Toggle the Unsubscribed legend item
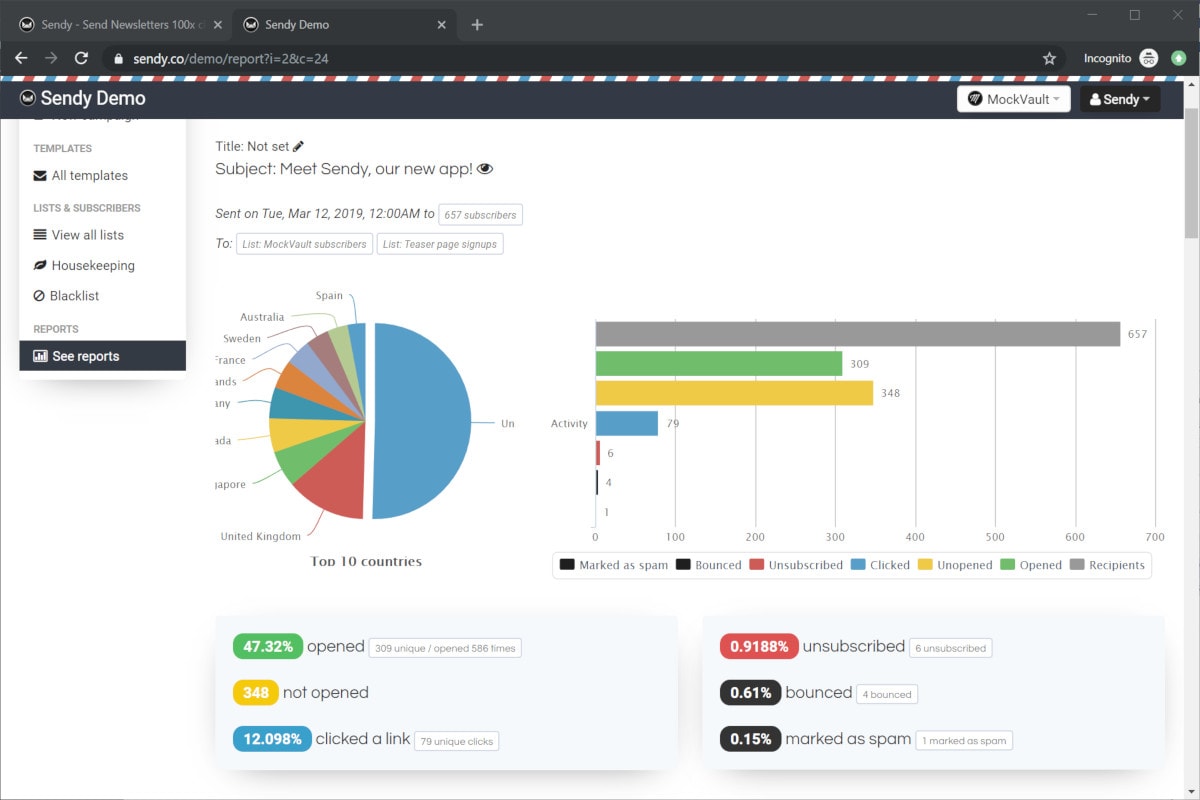The width and height of the screenshot is (1200, 800). pos(797,565)
